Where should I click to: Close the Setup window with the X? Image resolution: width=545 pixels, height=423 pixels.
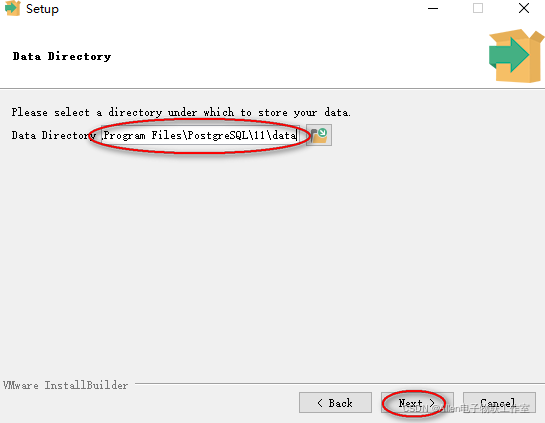point(523,8)
